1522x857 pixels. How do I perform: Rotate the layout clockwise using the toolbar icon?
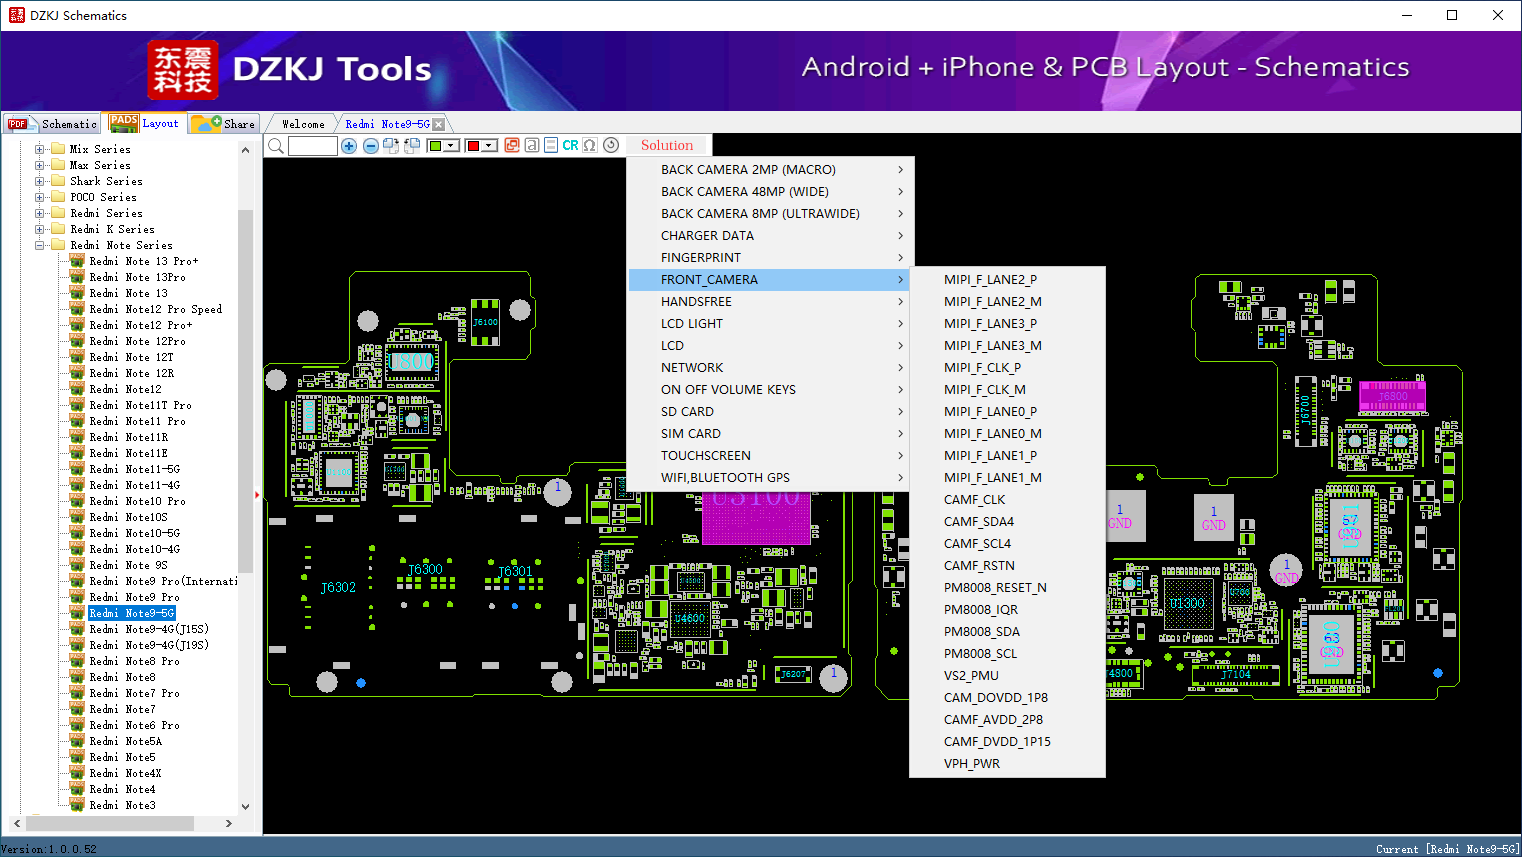(x=391, y=146)
